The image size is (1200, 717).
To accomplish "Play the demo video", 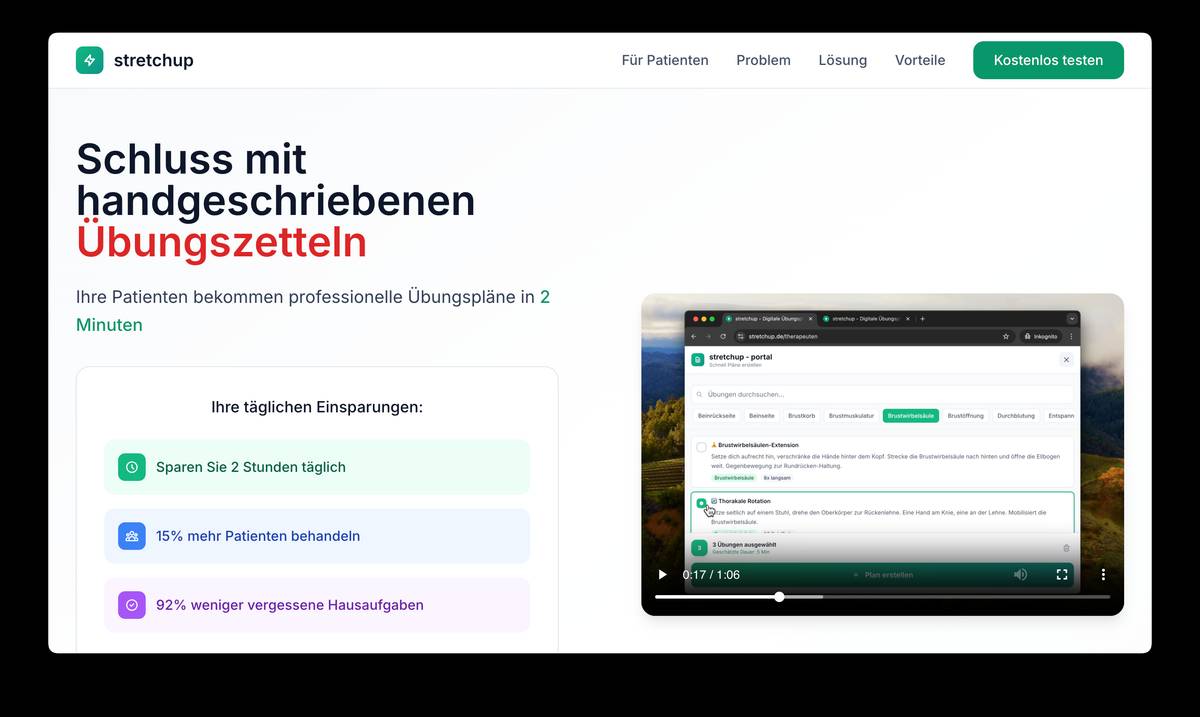I will click(x=662, y=575).
